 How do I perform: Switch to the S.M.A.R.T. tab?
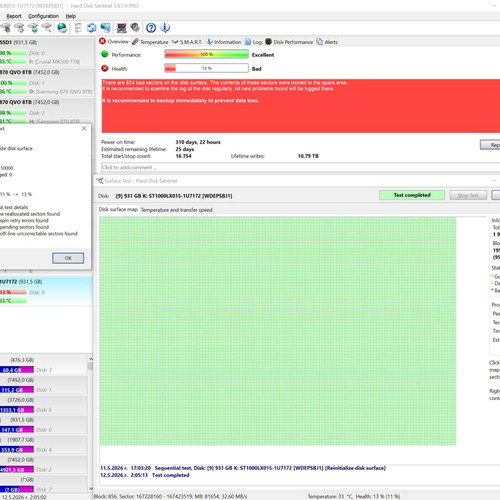tap(187, 42)
